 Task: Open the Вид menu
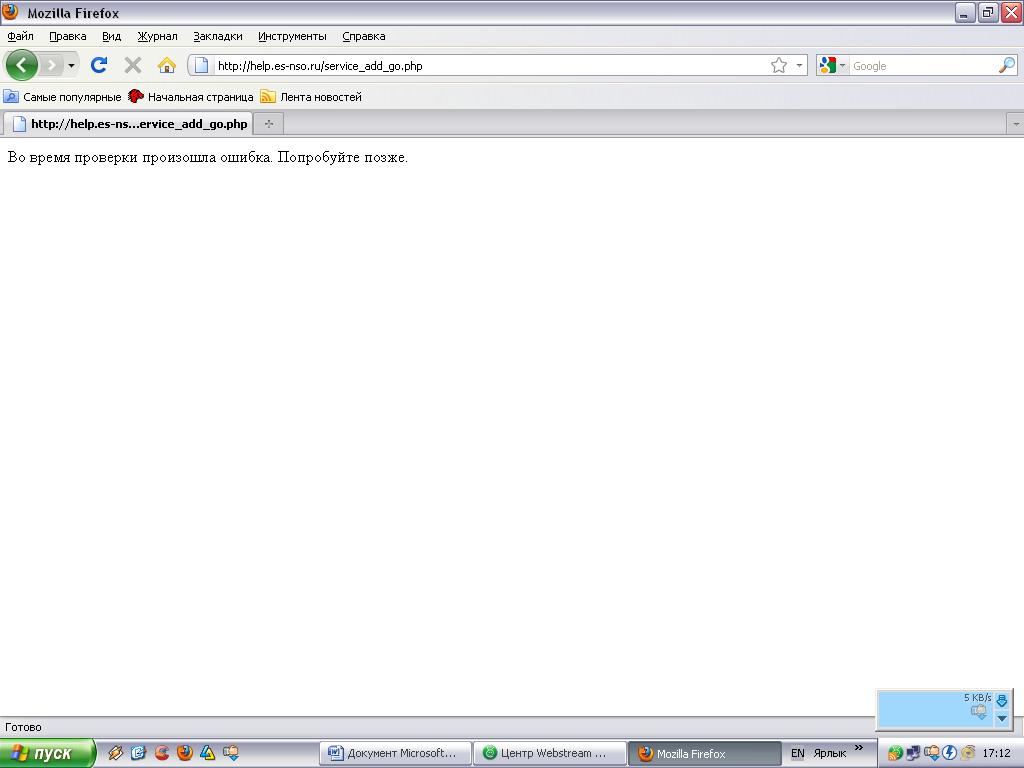point(112,36)
